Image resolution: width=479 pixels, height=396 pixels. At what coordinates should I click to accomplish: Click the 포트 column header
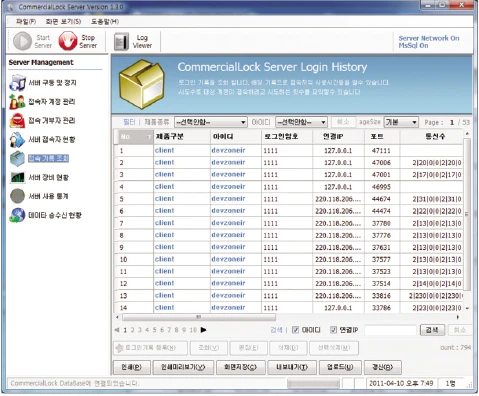point(382,137)
